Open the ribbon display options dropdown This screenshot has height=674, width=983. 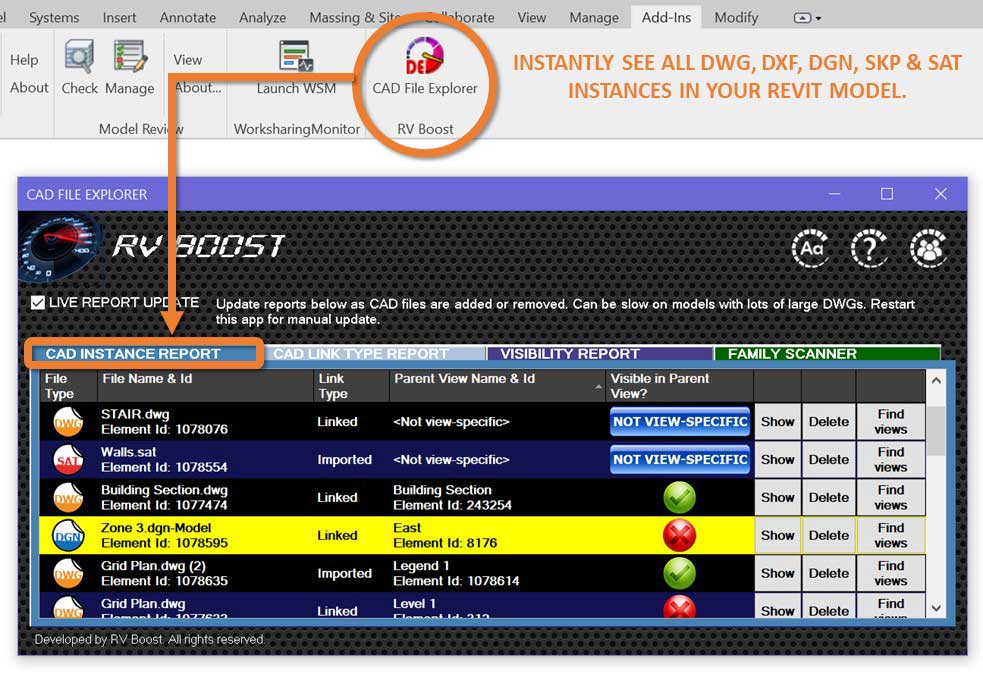[x=807, y=18]
